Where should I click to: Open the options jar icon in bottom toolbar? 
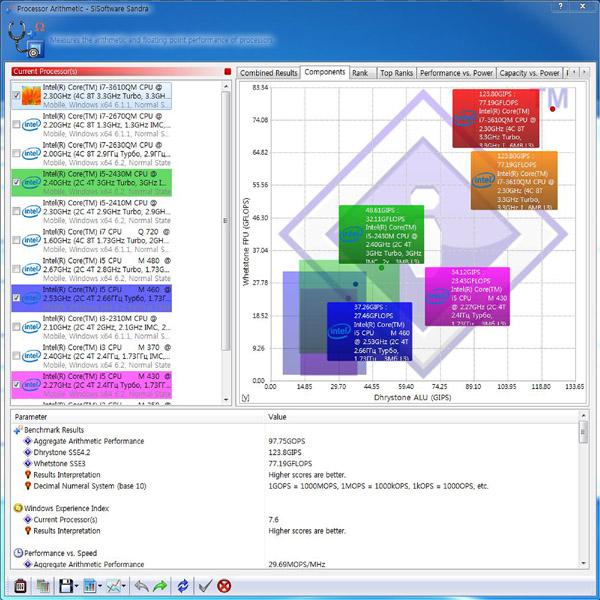[20, 586]
